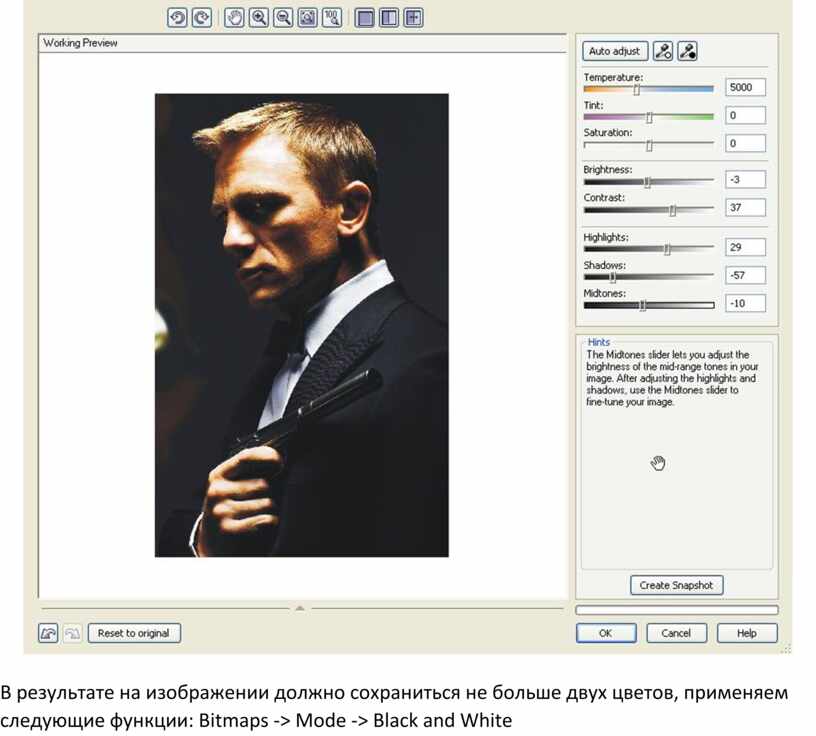The image size is (816, 736).
Task: Click the Temperature slider handle
Action: 636,90
